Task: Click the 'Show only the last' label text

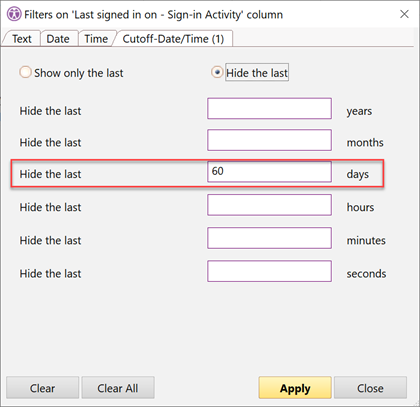Action: click(79, 73)
